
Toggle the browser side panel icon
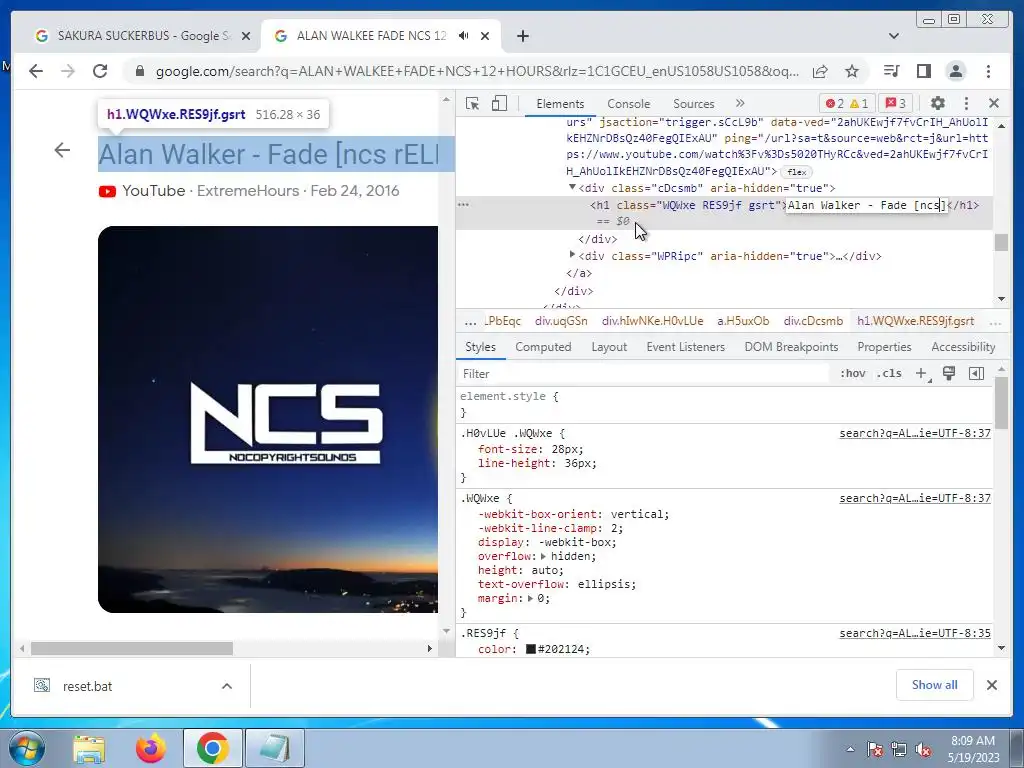(x=923, y=71)
